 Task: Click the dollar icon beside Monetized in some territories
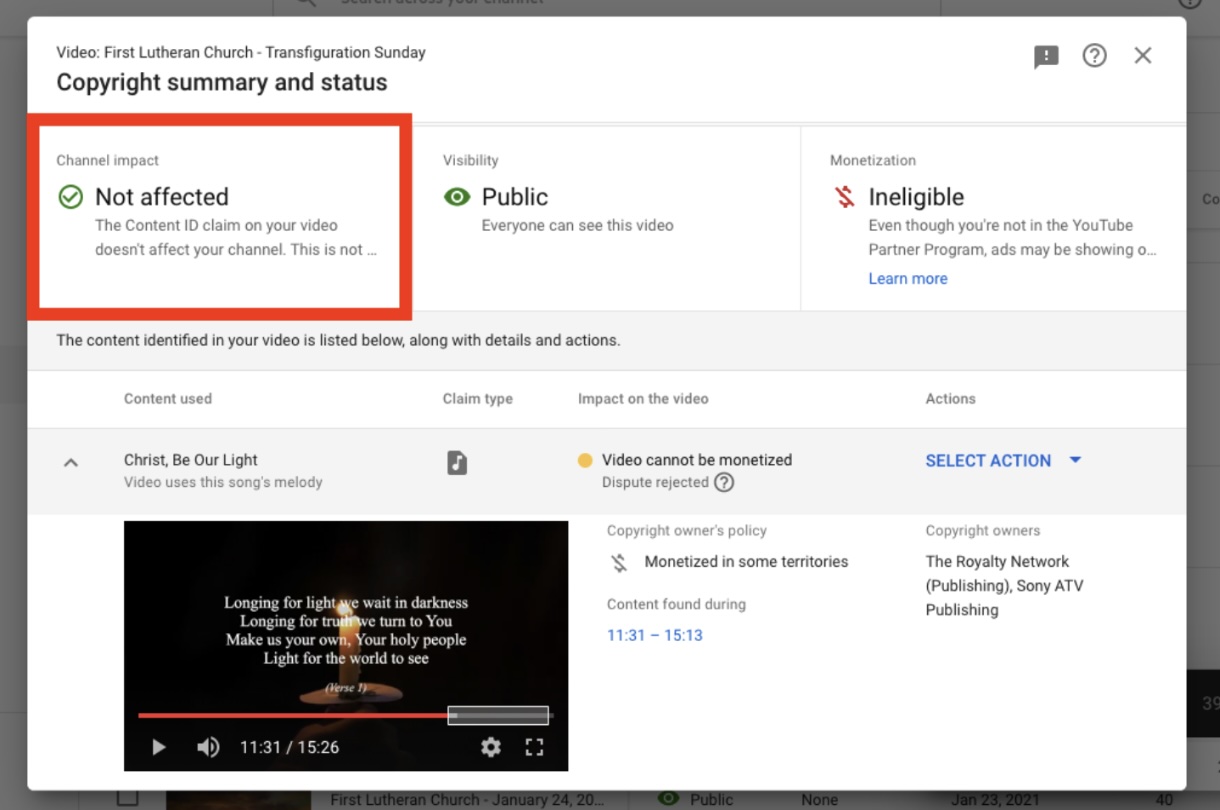coord(617,562)
